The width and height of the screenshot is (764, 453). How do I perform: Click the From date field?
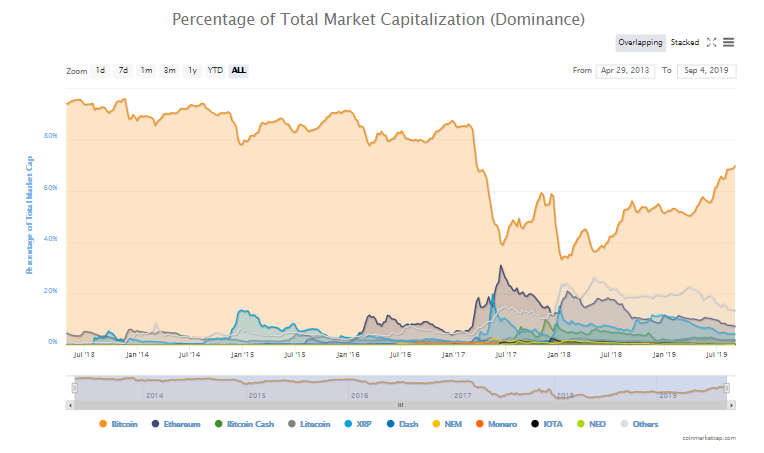(624, 71)
